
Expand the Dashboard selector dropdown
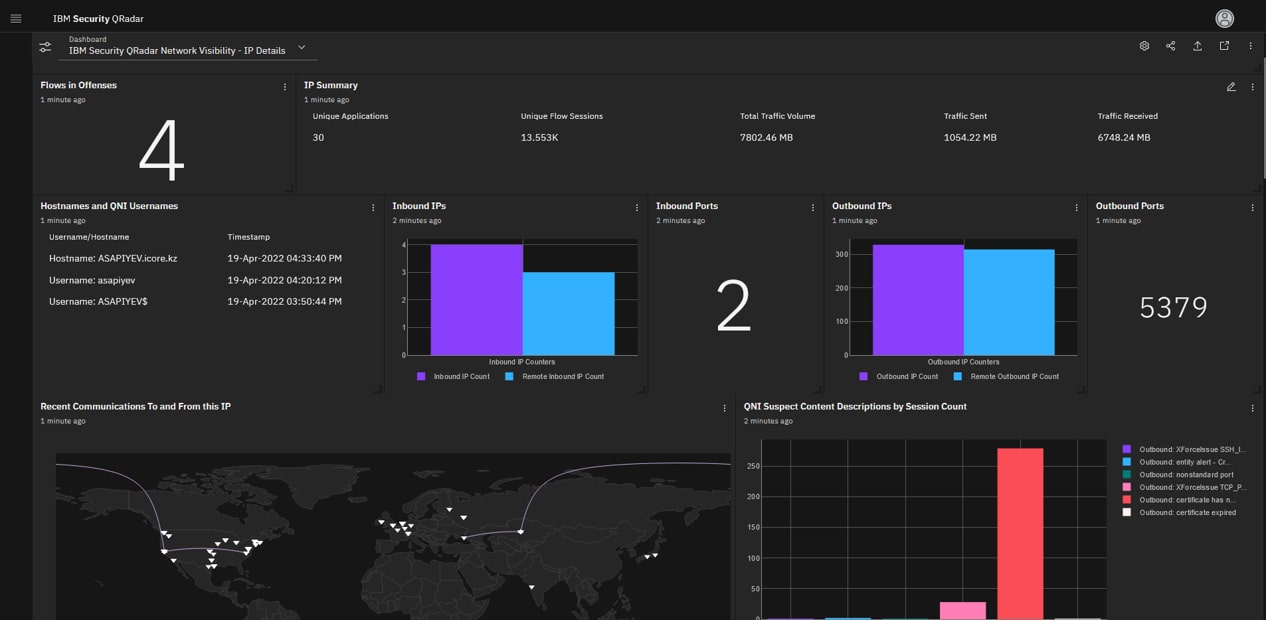pos(301,47)
